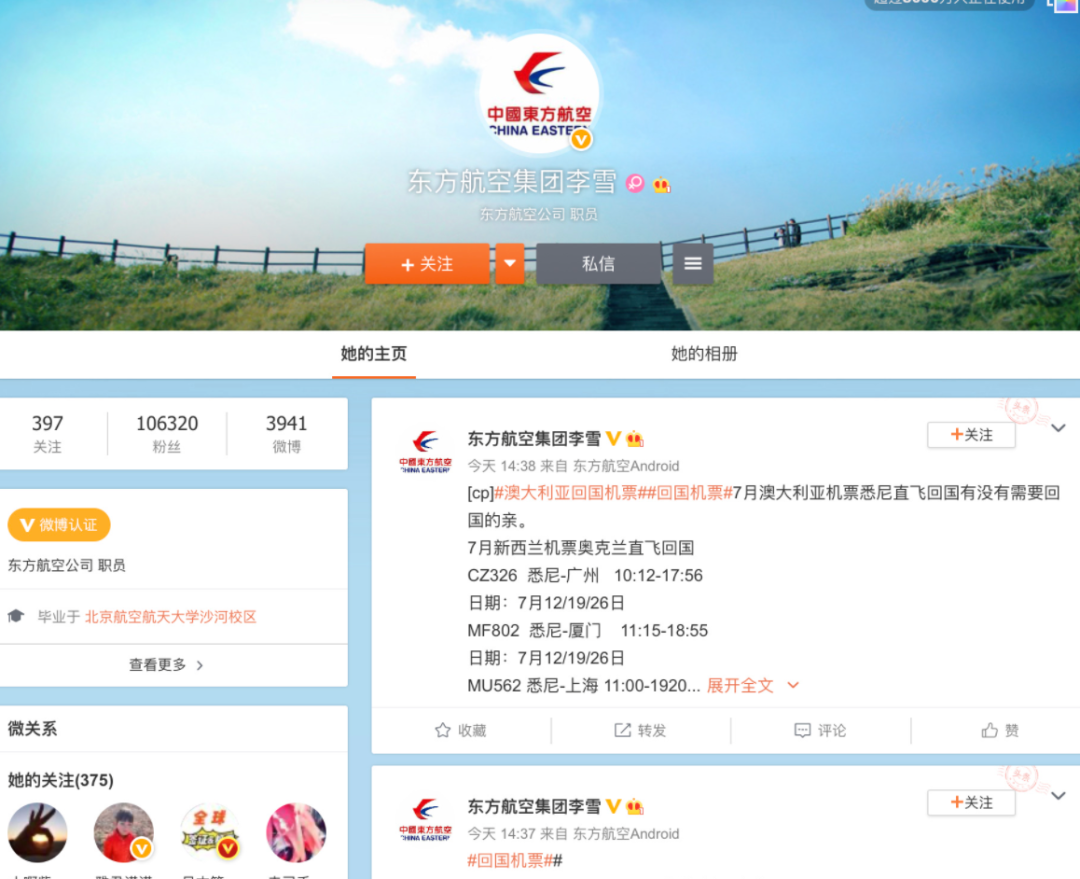Open the follow options dropdown arrow
The height and width of the screenshot is (879, 1080).
point(510,264)
